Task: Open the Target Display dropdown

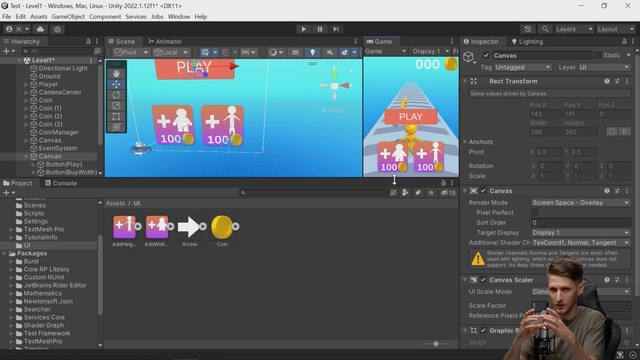Action: (x=580, y=233)
